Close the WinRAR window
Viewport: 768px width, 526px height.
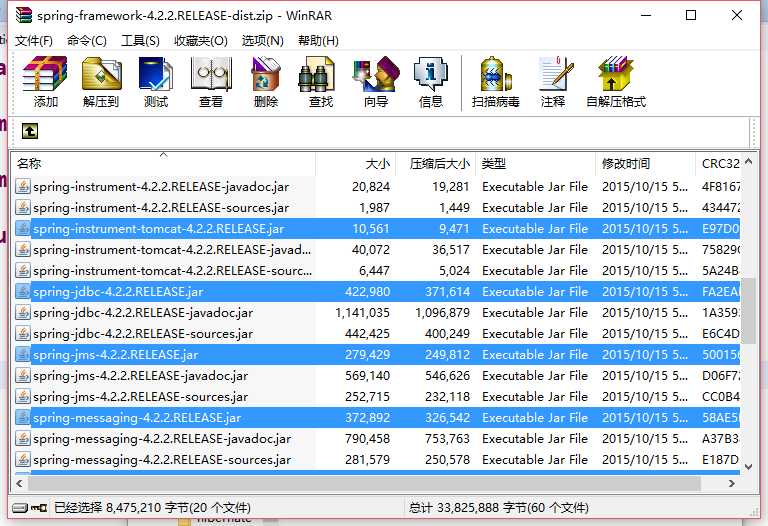click(x=737, y=15)
